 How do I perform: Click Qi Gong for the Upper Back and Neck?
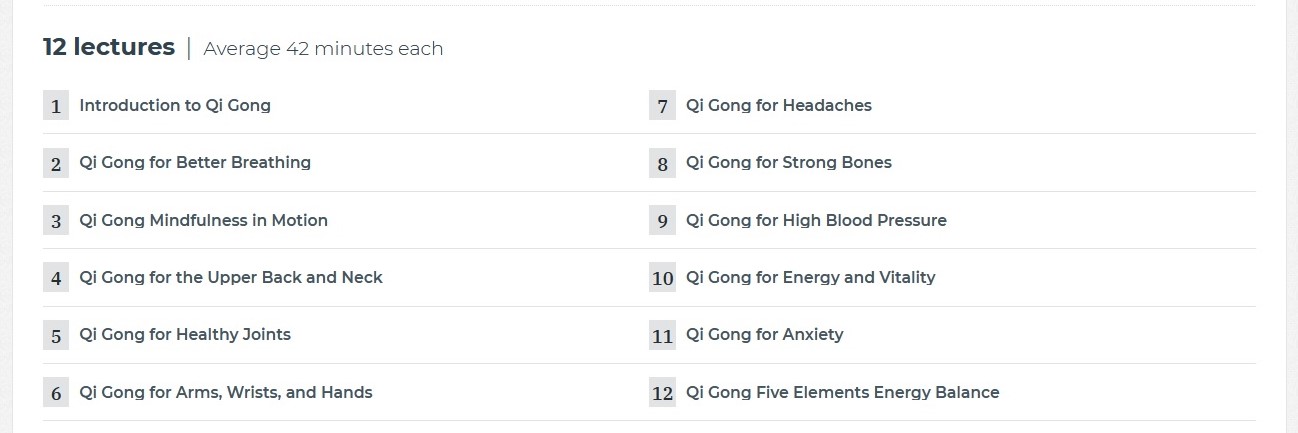pos(231,277)
